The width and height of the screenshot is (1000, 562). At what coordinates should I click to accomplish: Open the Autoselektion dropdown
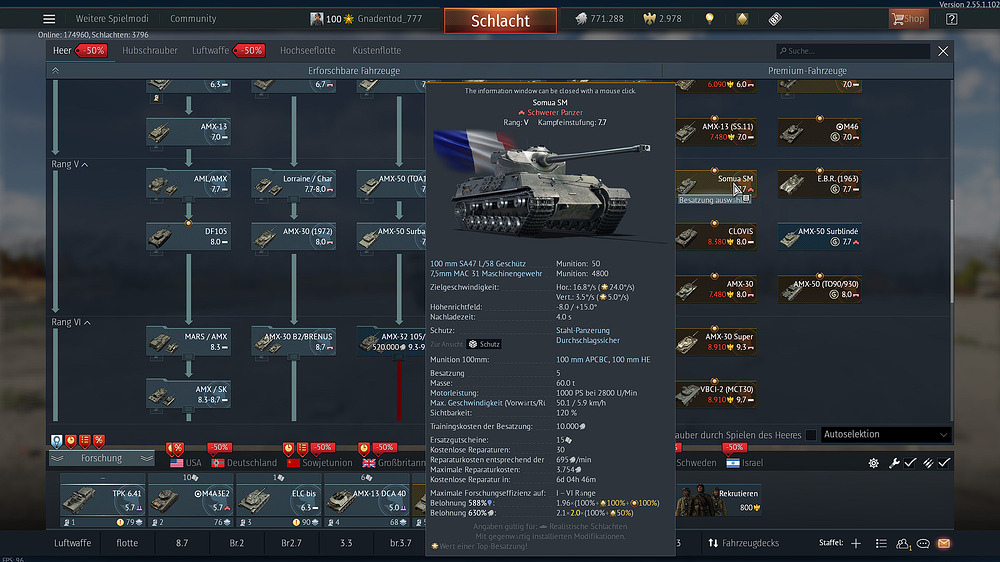coord(885,434)
